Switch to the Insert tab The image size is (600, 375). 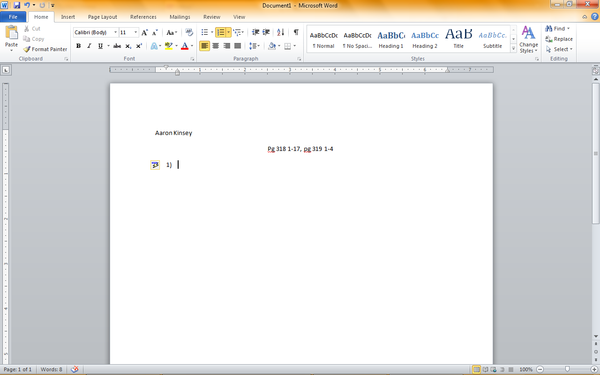click(68, 17)
